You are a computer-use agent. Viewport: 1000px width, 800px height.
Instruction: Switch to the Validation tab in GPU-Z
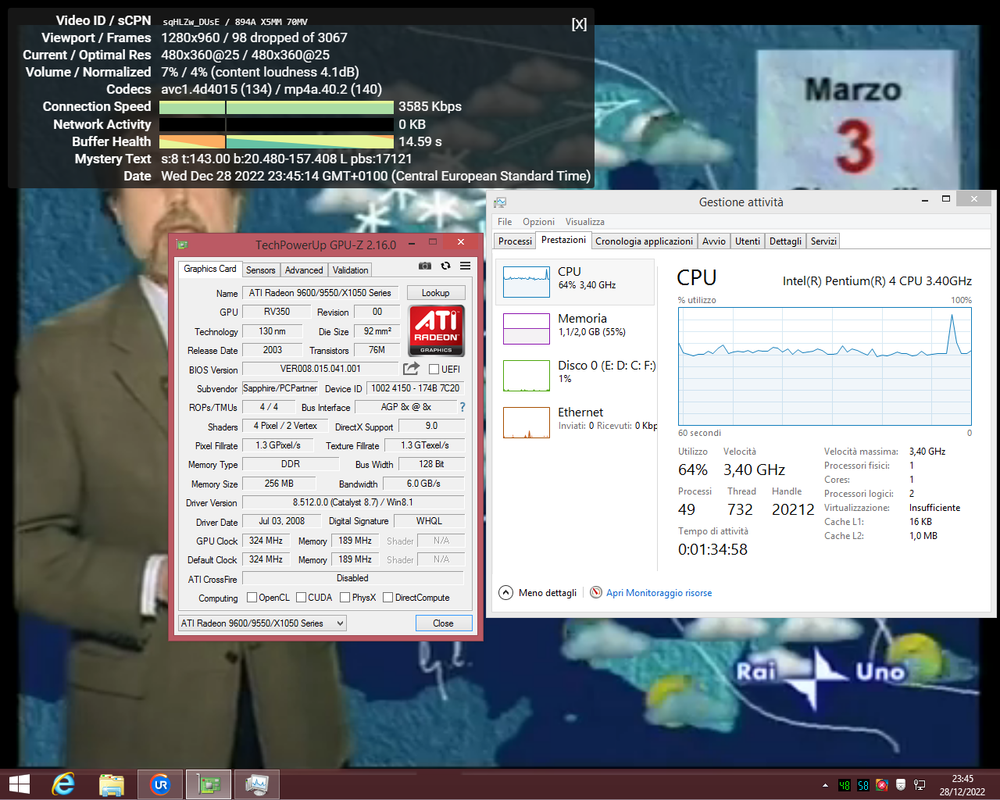pos(350,270)
